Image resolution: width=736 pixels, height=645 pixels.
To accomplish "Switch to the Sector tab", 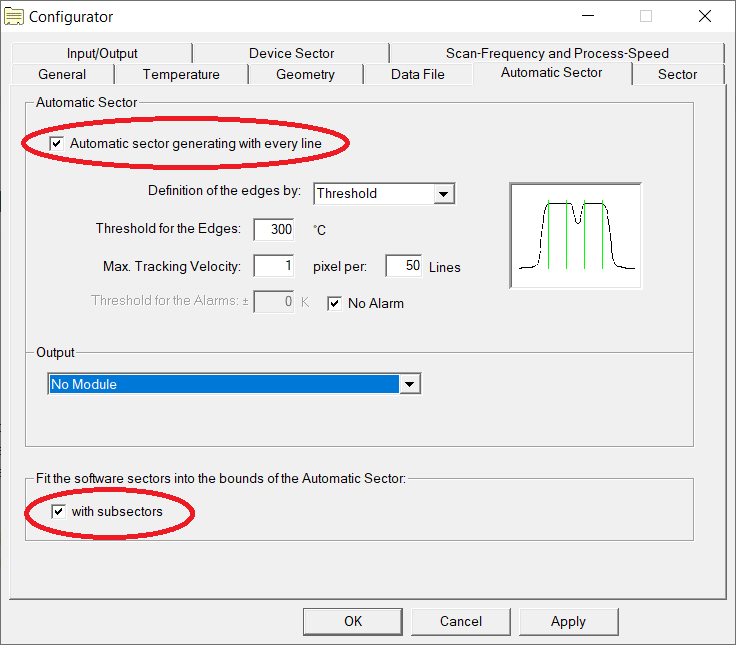I will [677, 74].
